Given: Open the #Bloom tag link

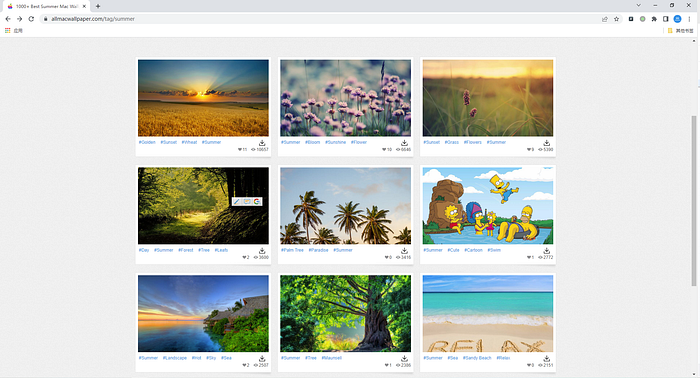Looking at the screenshot, I should pos(312,142).
